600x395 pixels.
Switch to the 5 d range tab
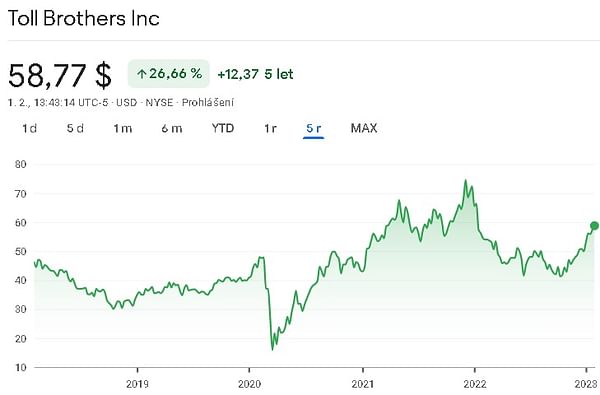tap(75, 128)
